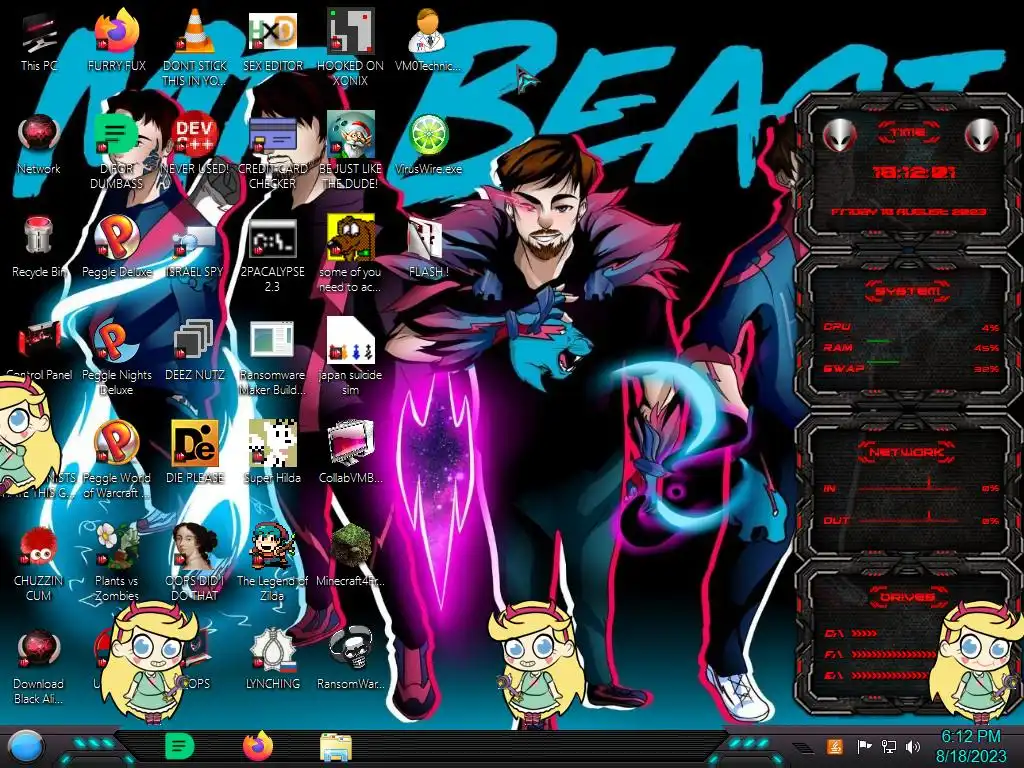Click the DRIVES header in the widget
1024x768 pixels.
point(908,597)
